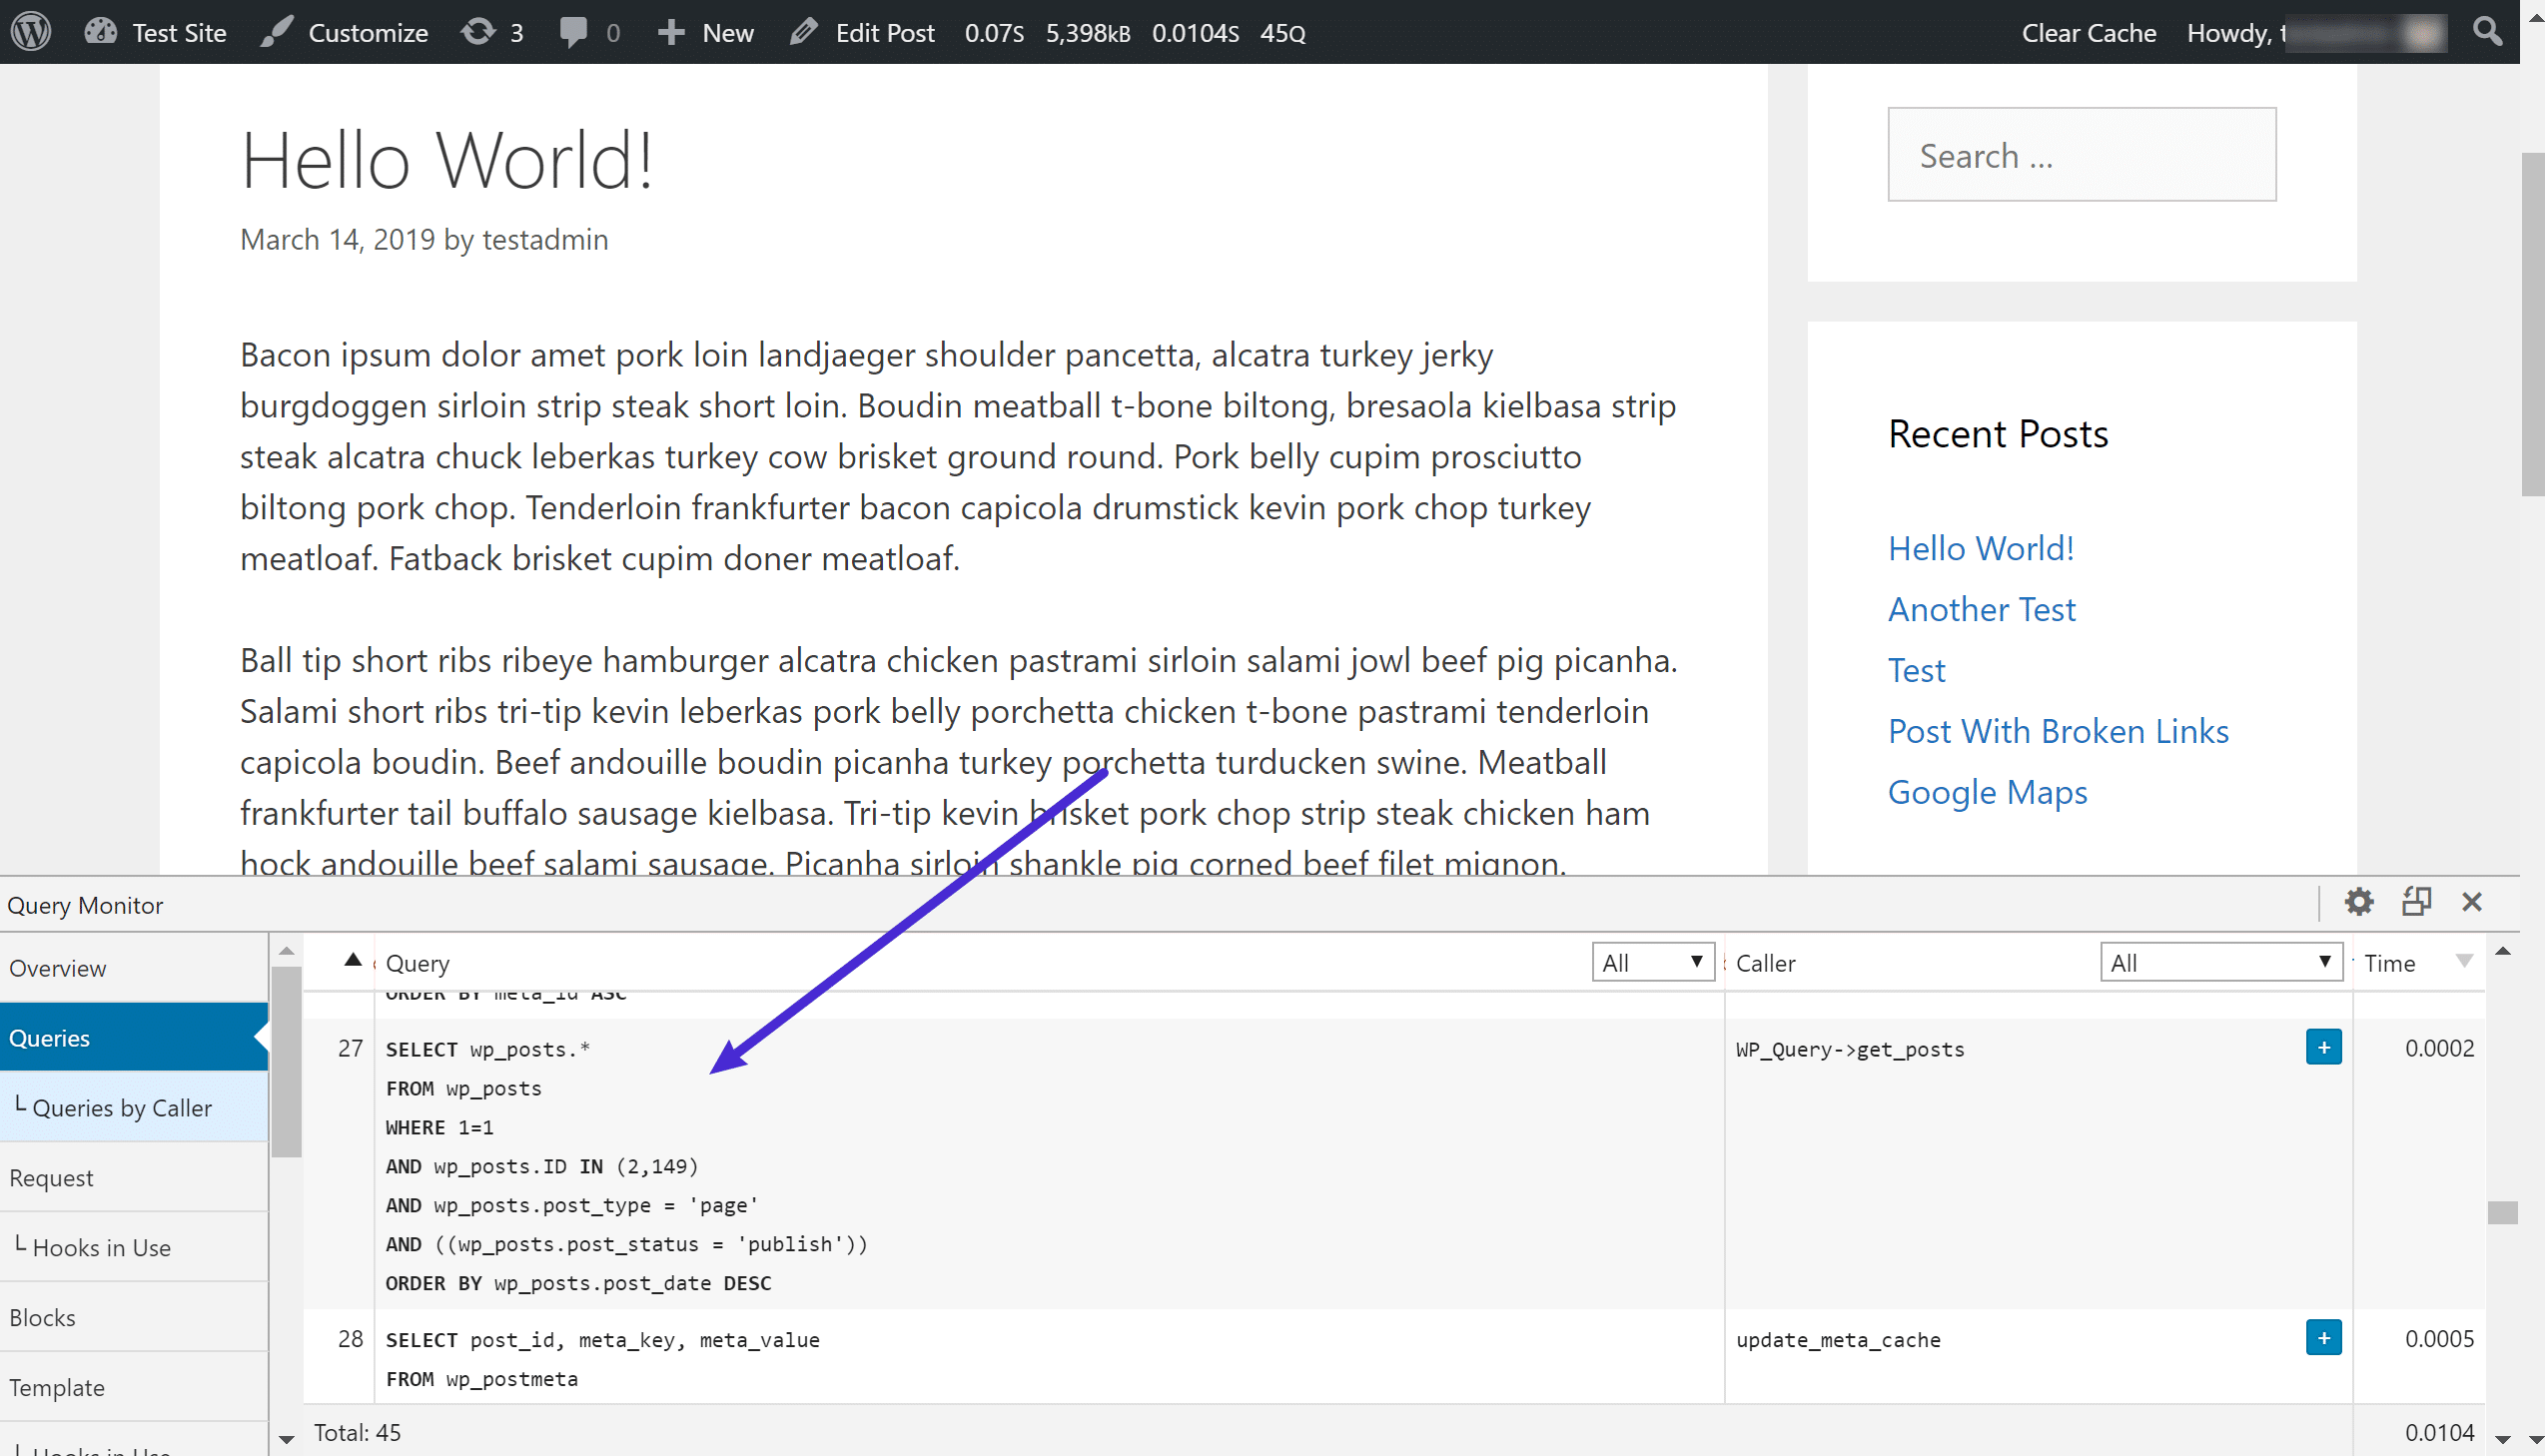
Task: Click the Query Monitor expand/panel icon
Action: click(x=2414, y=904)
